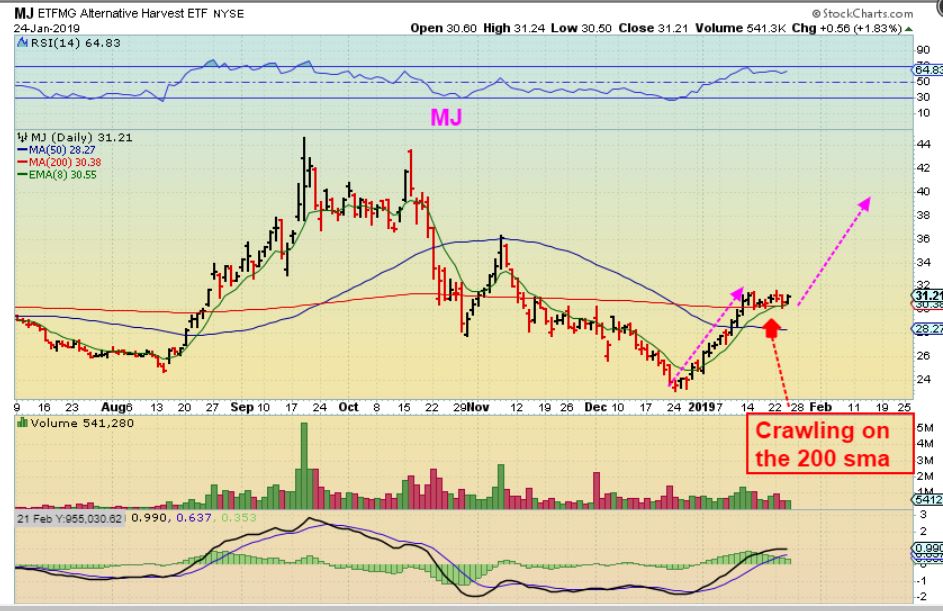This screenshot has width=943, height=611.
Task: Click the Nov label on the date axis
Action: pos(479,407)
